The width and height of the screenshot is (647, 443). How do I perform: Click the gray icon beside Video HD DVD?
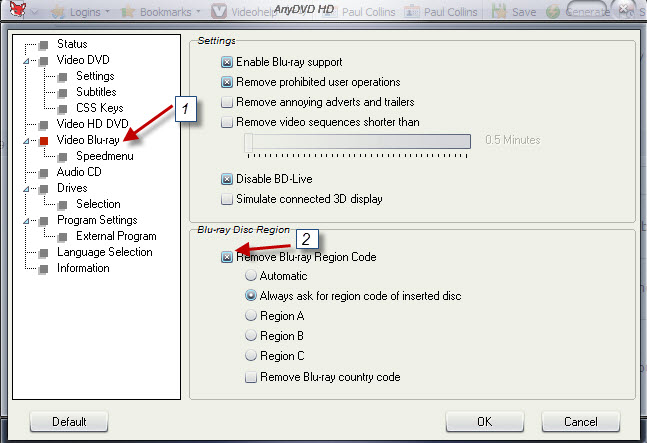pos(43,125)
